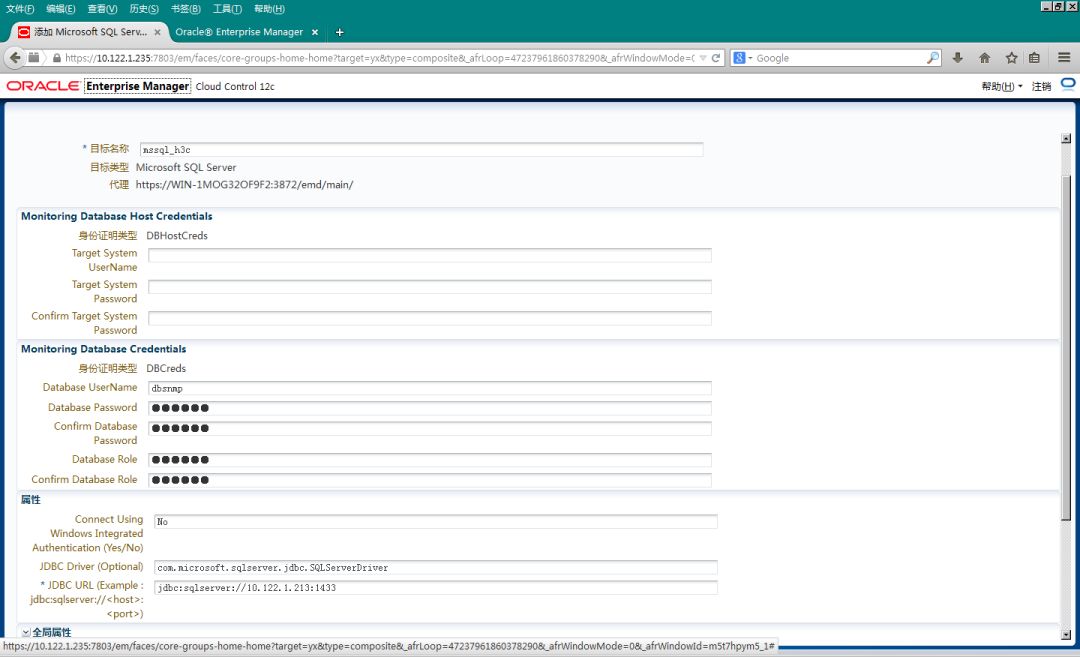Click the 目标名称 field containing mssql_h3c
This screenshot has height=657, width=1080.
coord(421,149)
